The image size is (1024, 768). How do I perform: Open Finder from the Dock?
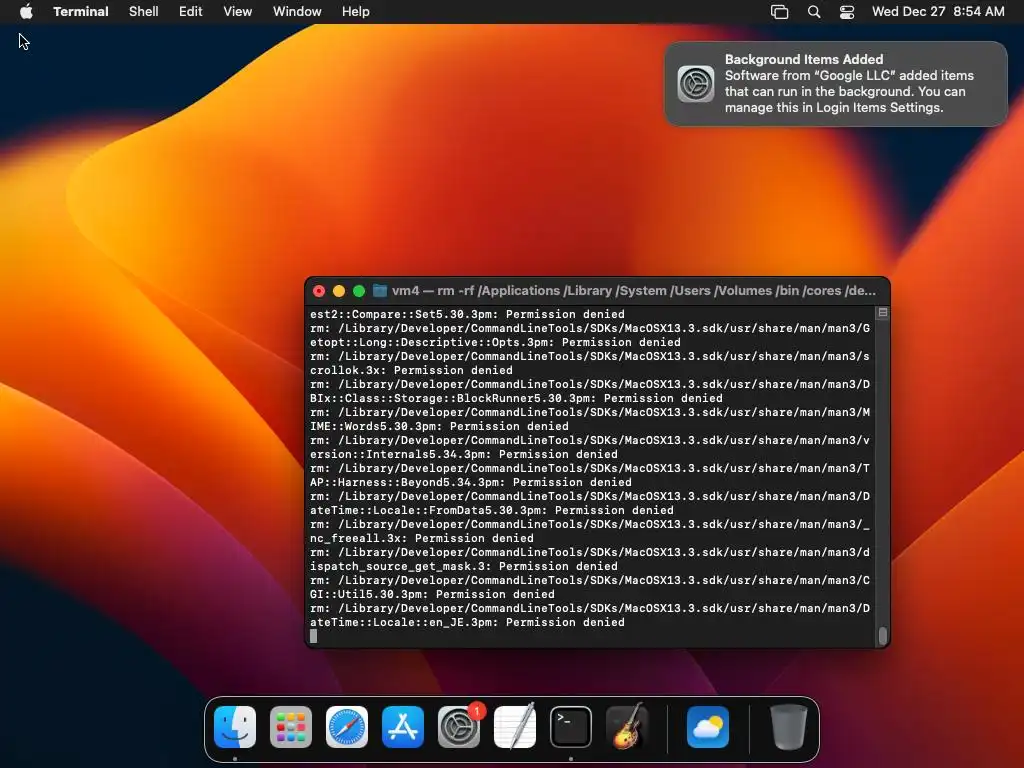[x=235, y=727]
